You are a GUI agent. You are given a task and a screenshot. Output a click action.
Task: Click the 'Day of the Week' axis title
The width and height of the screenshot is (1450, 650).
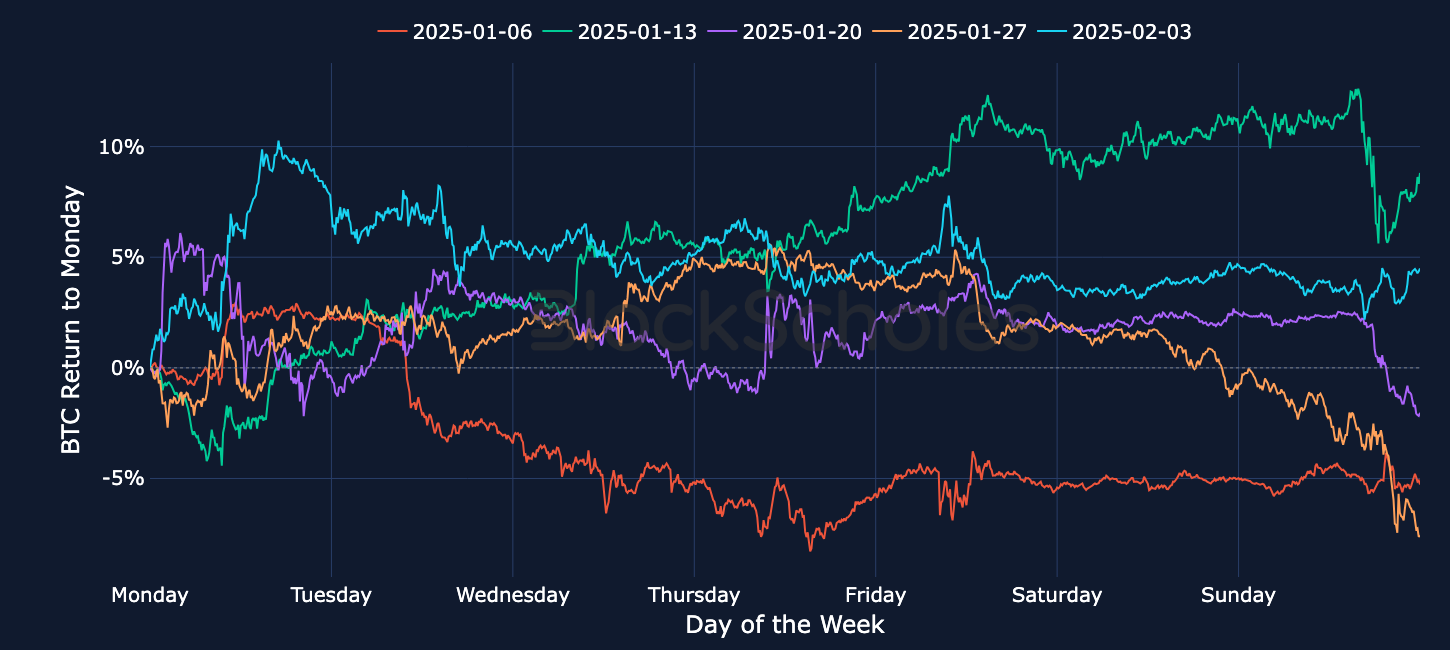pos(785,625)
